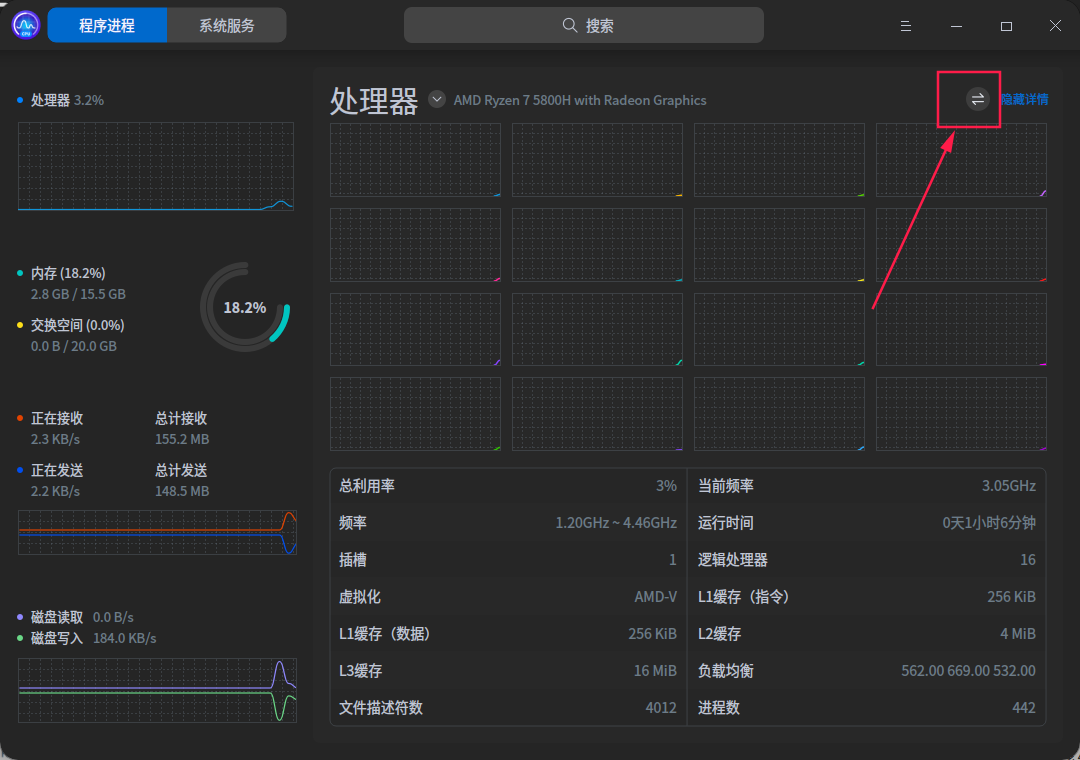Select the 程序进程 tab
This screenshot has height=760, width=1080.
coord(107,25)
